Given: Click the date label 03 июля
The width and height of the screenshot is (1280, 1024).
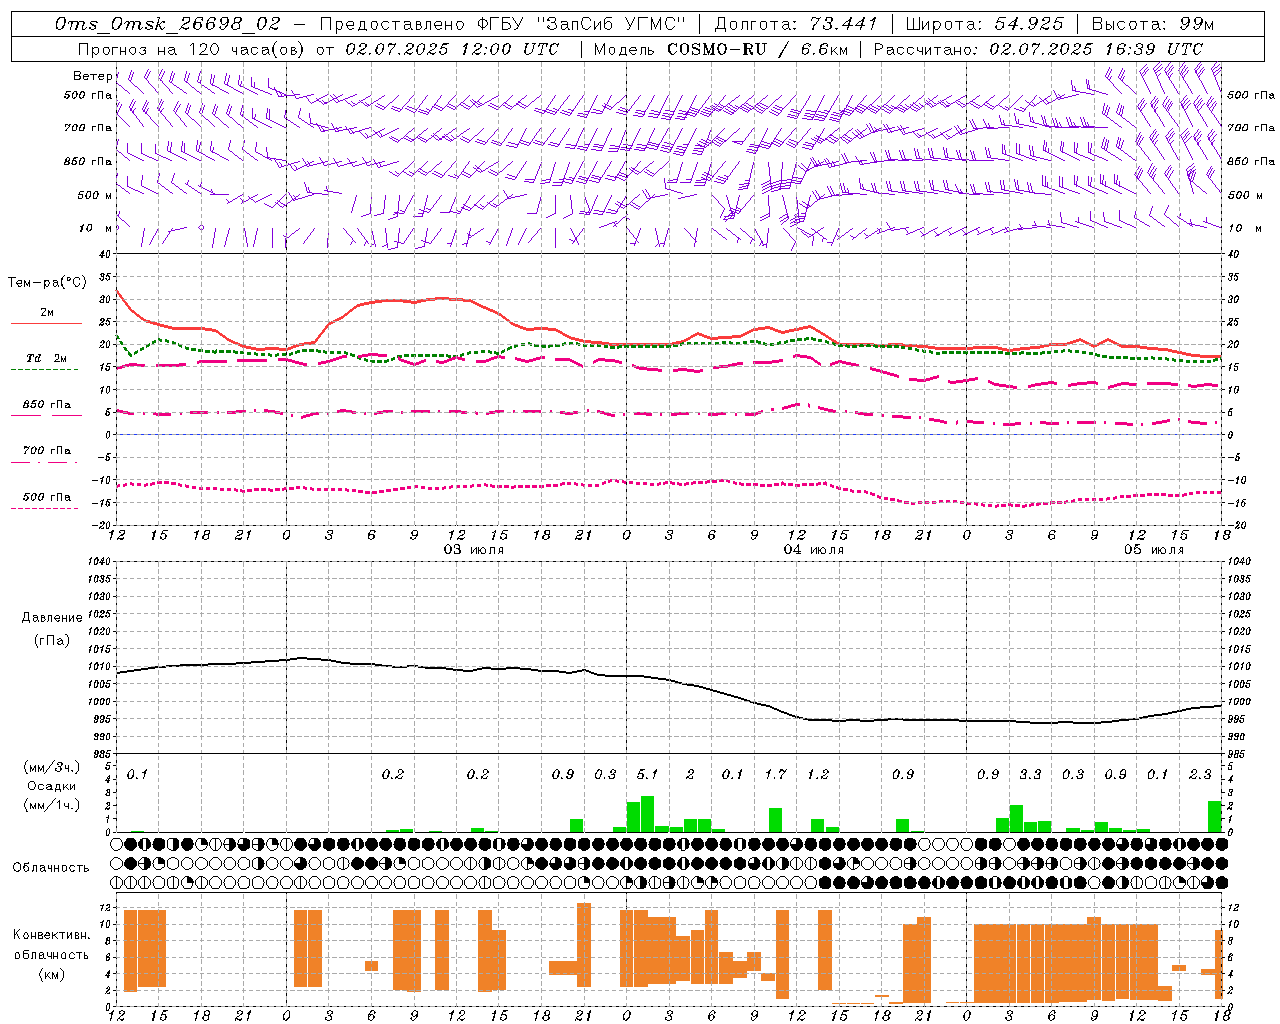Looking at the screenshot, I should tap(474, 550).
